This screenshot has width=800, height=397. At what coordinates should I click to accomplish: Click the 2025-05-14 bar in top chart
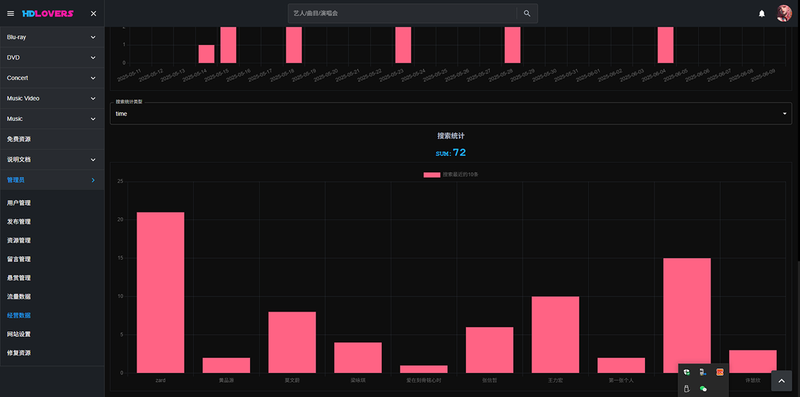tap(206, 54)
